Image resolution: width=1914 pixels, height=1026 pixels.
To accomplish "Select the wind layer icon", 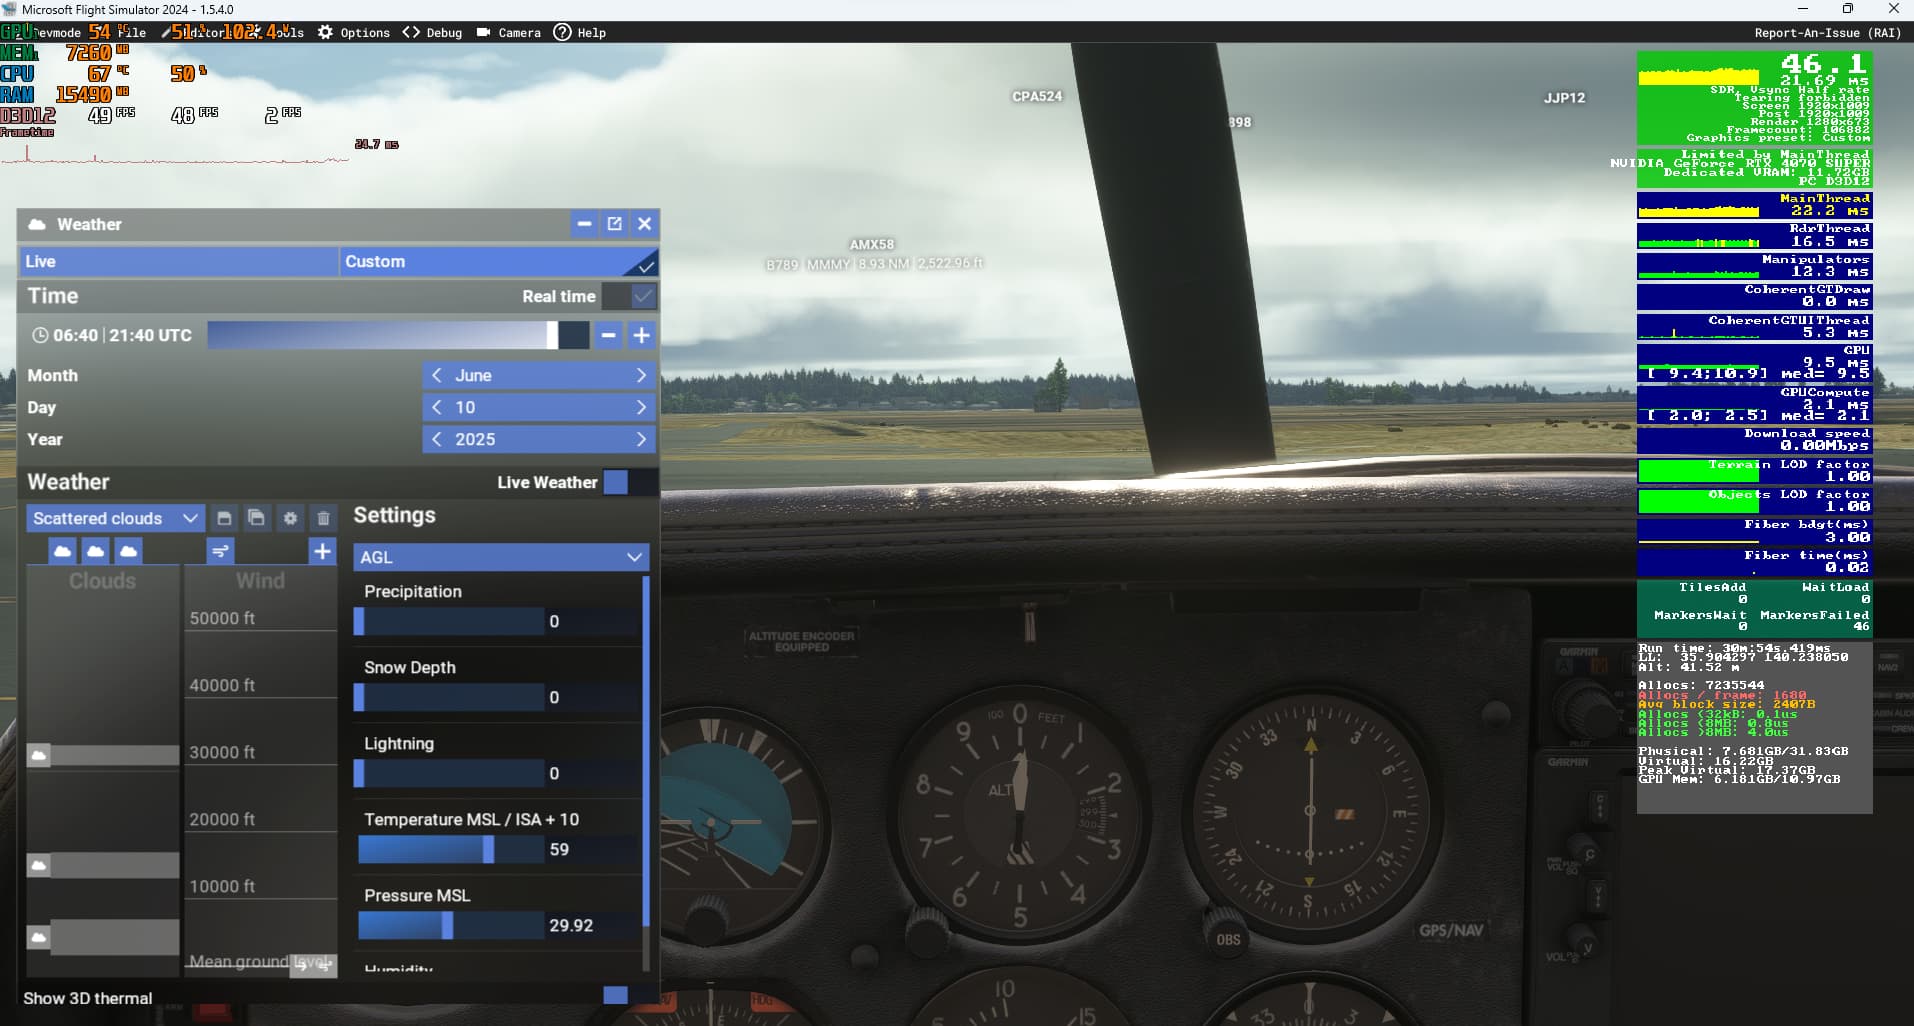I will tap(220, 551).
